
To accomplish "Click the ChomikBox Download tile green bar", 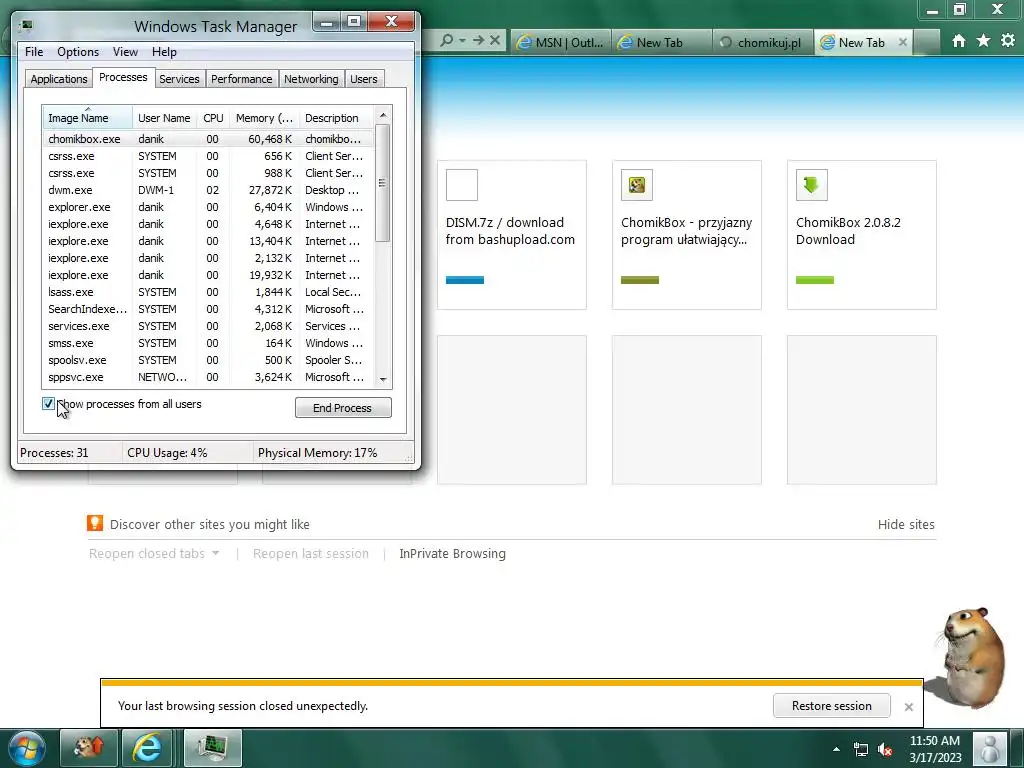I will [x=815, y=280].
